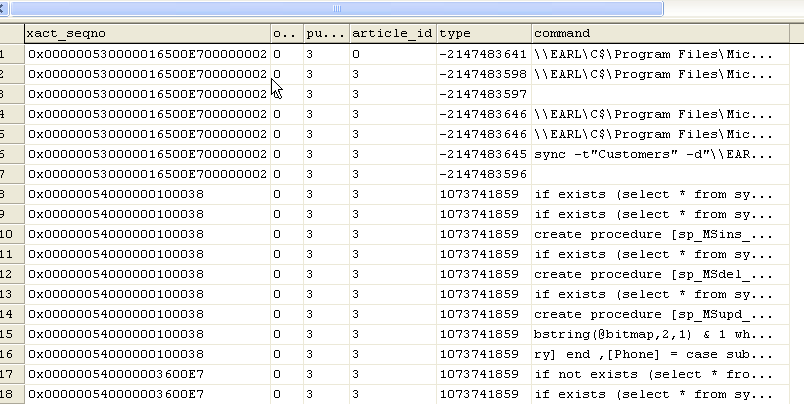Click the "if not exists" command cell
This screenshot has width=804, height=404.
[x=654, y=374]
